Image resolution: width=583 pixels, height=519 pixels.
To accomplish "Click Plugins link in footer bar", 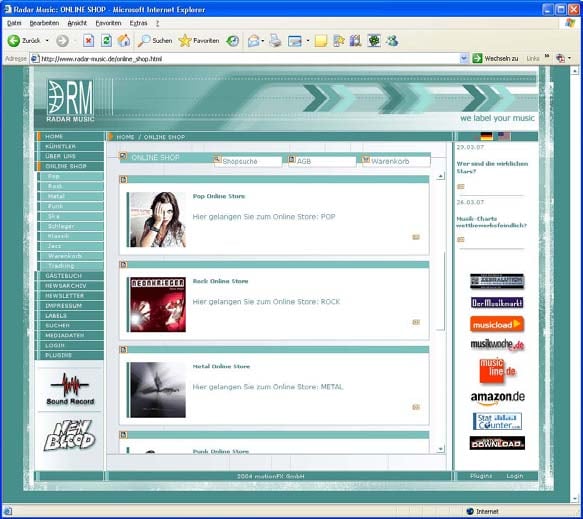I will [481, 476].
